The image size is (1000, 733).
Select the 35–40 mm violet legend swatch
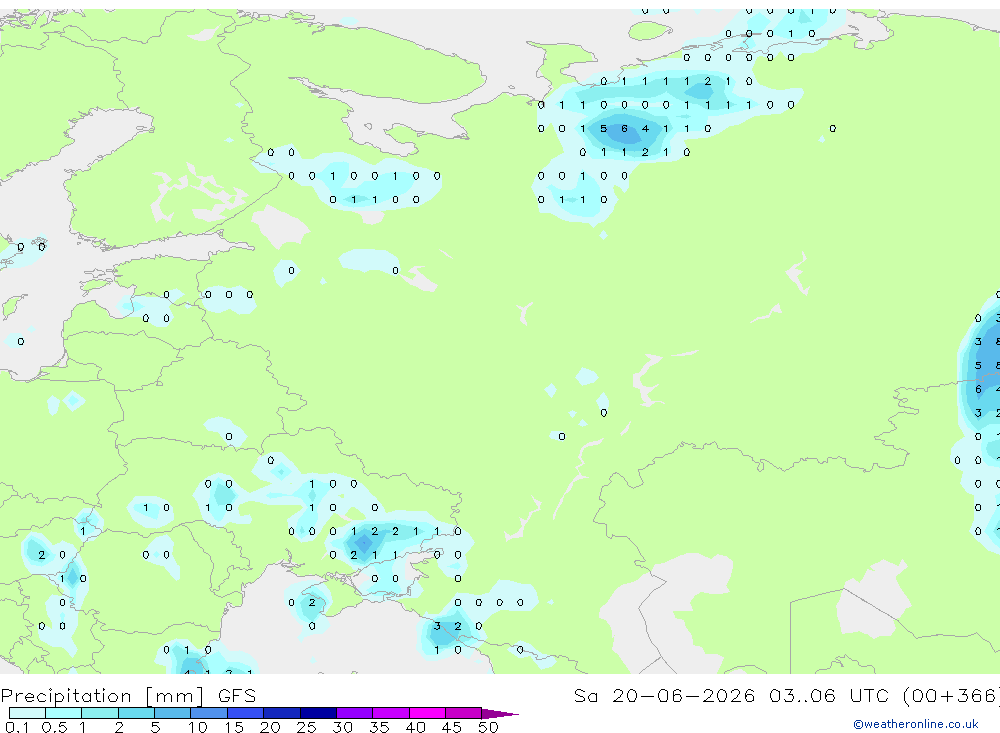[390, 713]
